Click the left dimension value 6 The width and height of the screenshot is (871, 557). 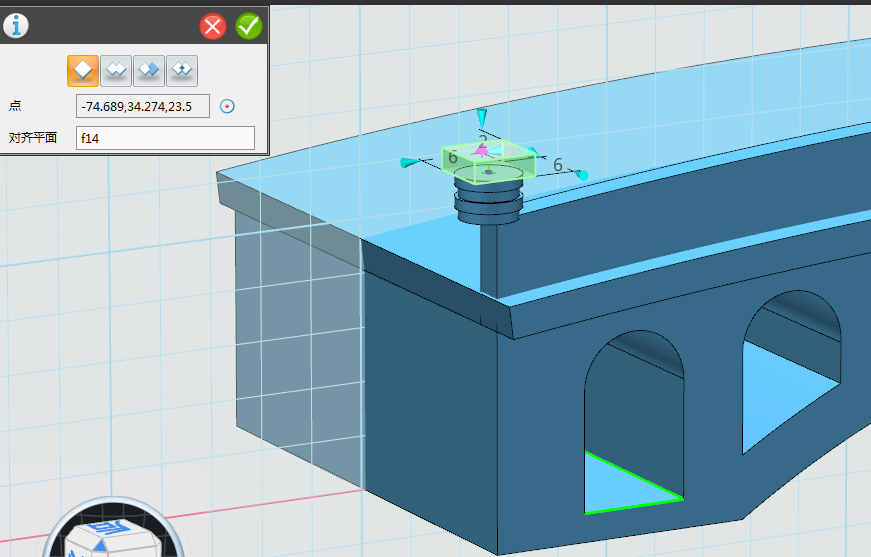452,157
